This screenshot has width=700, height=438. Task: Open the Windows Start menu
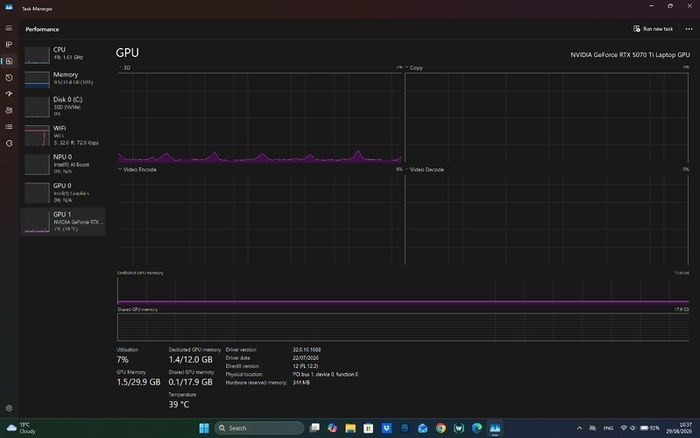tap(204, 428)
